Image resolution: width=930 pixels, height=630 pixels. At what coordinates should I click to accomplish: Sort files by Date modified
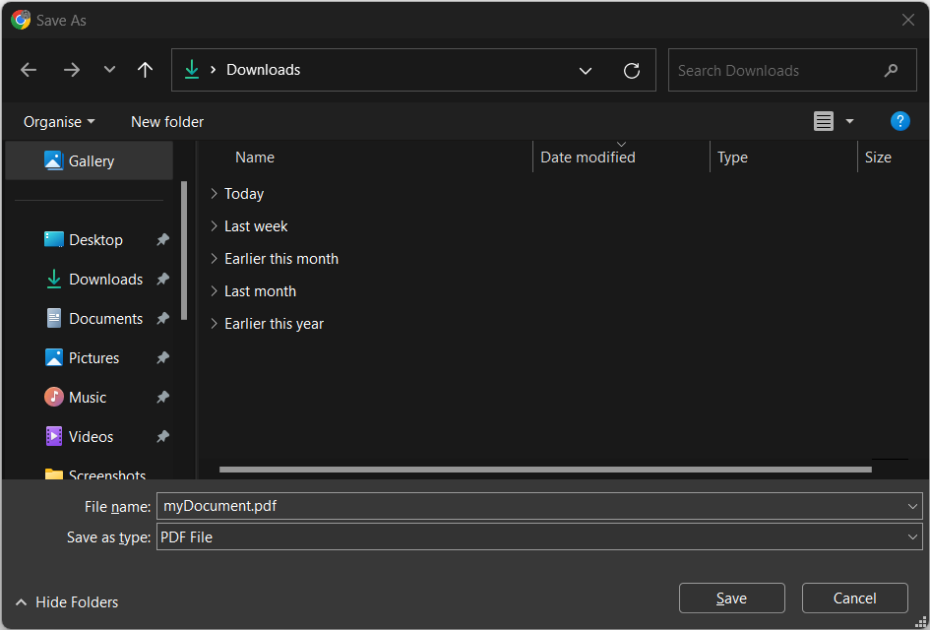click(x=587, y=157)
